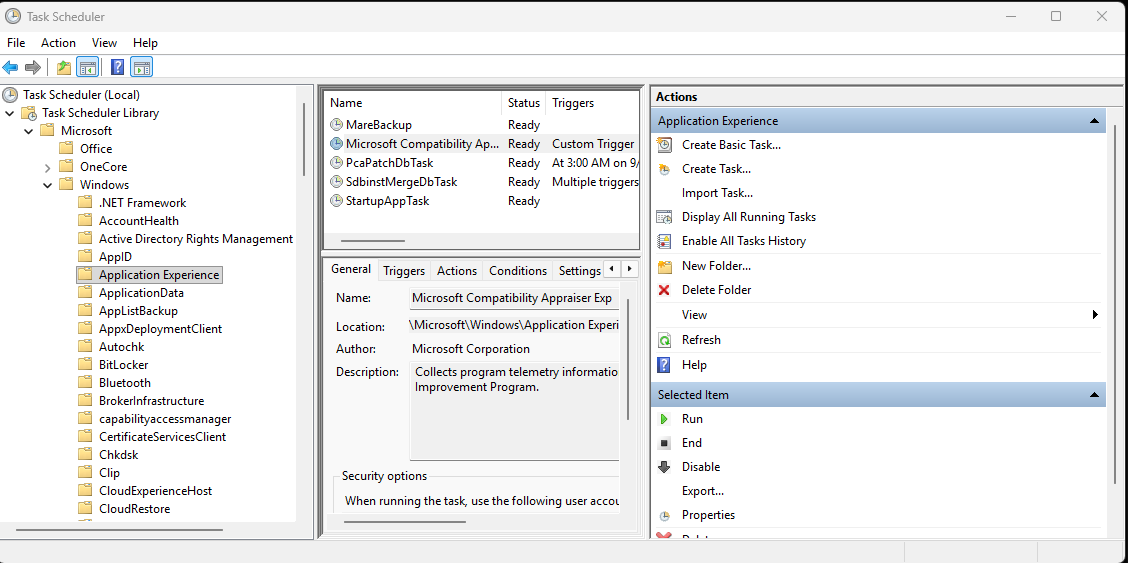Click the blue Help toolbar icon
Screen dimensions: 1128x563
pyautogui.click(x=118, y=68)
